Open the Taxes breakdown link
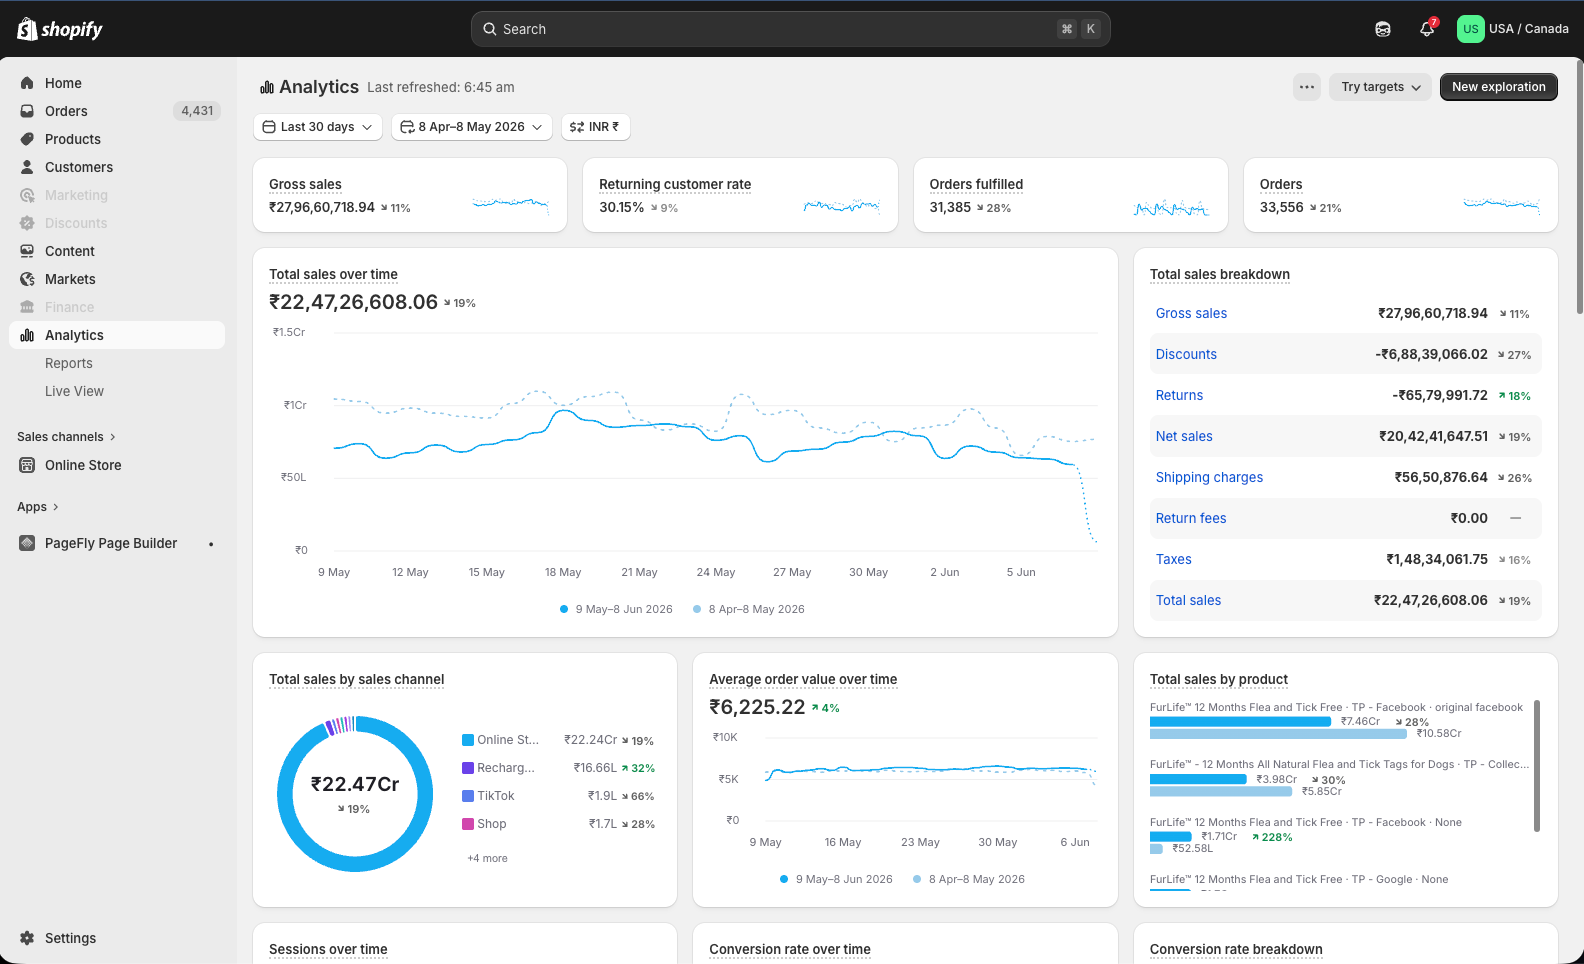Screen dimensions: 1584x964 click(x=1173, y=559)
